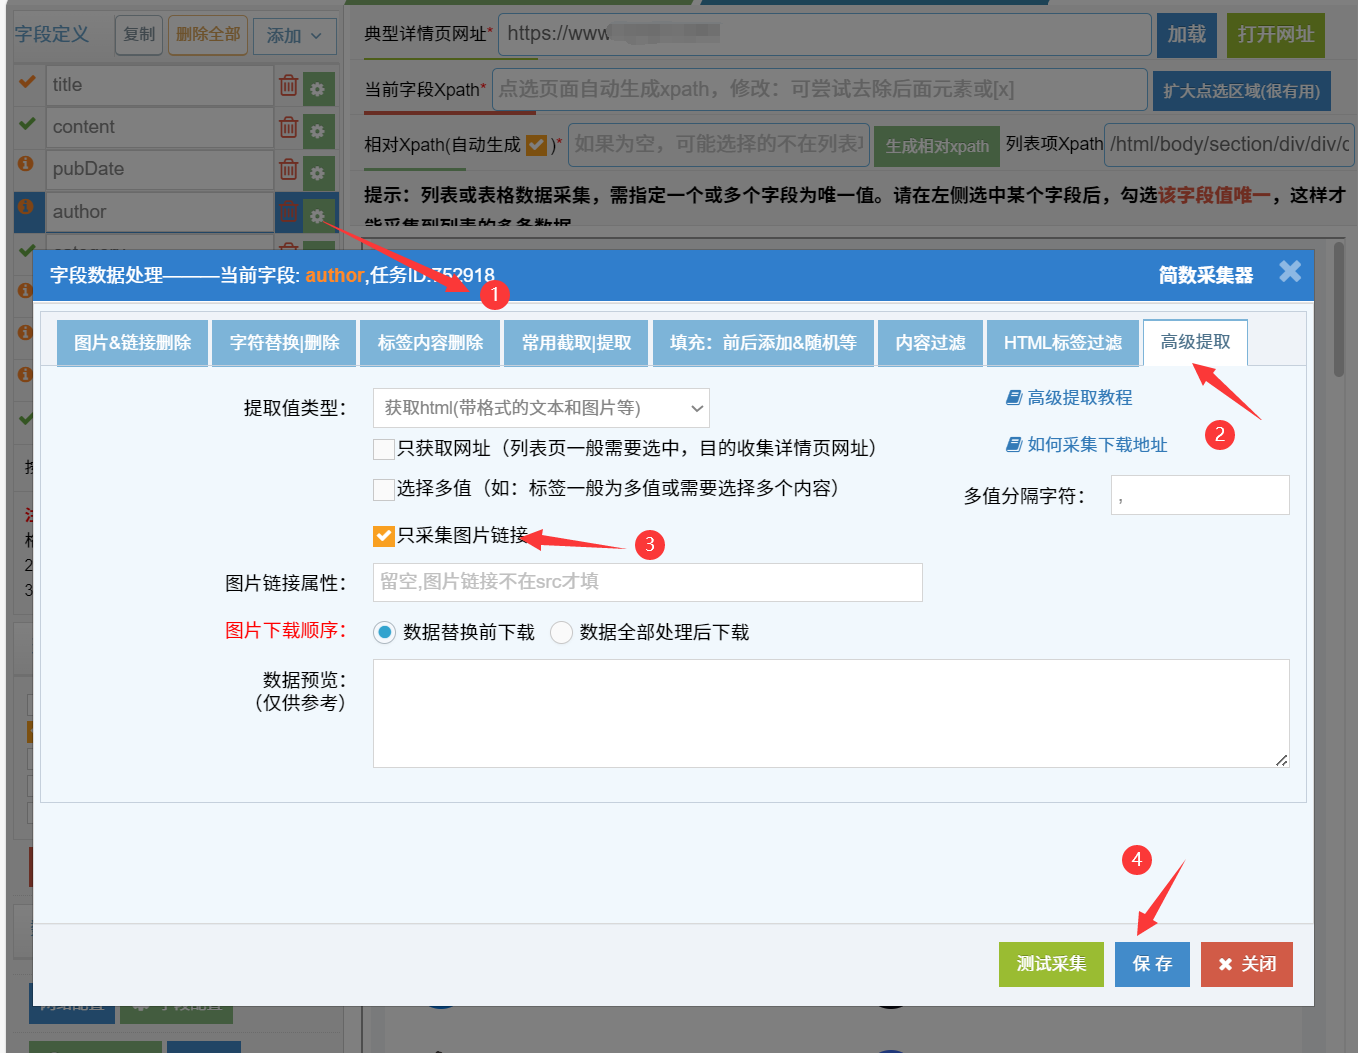Click the 保存 button
Viewport: 1358px width, 1053px height.
pyautogui.click(x=1152, y=964)
